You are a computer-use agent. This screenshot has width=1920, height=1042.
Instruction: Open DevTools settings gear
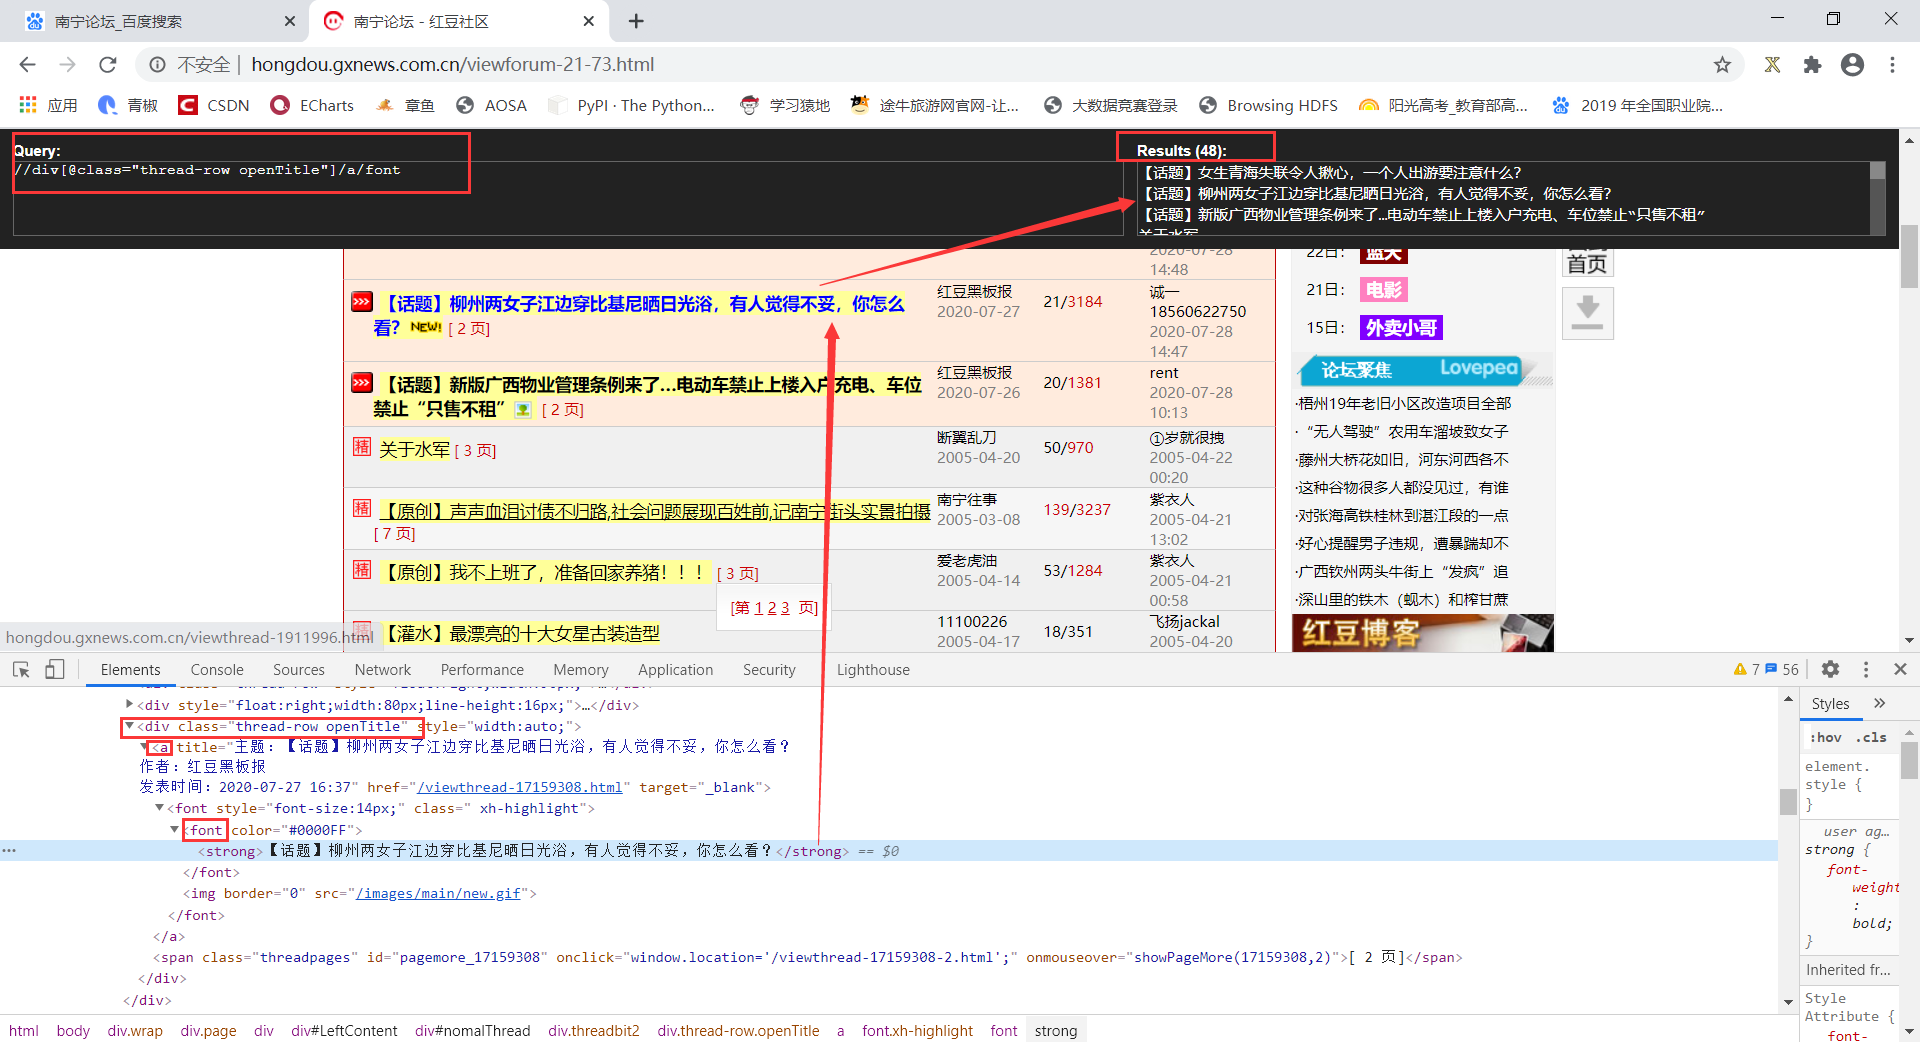1830,669
